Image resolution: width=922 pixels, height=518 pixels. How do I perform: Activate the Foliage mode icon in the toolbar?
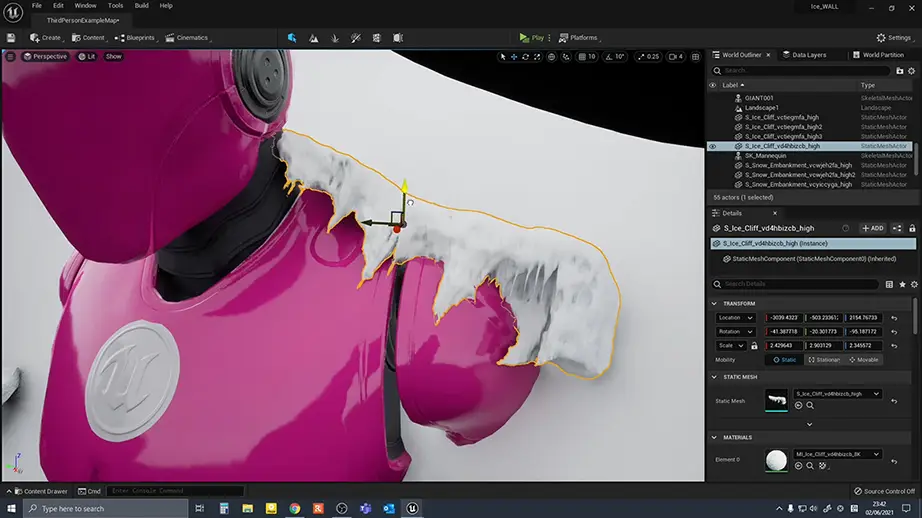[x=334, y=38]
